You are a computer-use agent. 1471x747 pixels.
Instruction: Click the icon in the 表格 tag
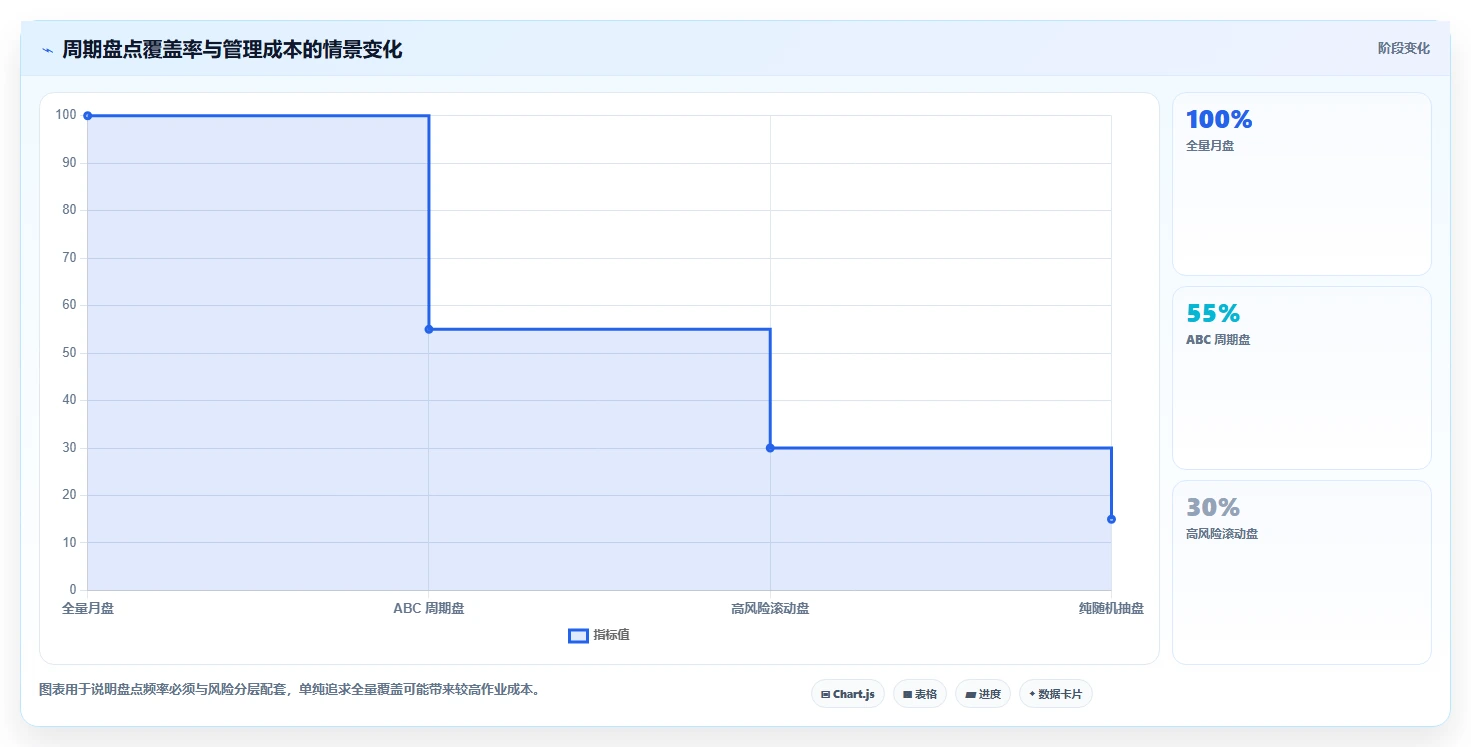pyautogui.click(x=907, y=694)
